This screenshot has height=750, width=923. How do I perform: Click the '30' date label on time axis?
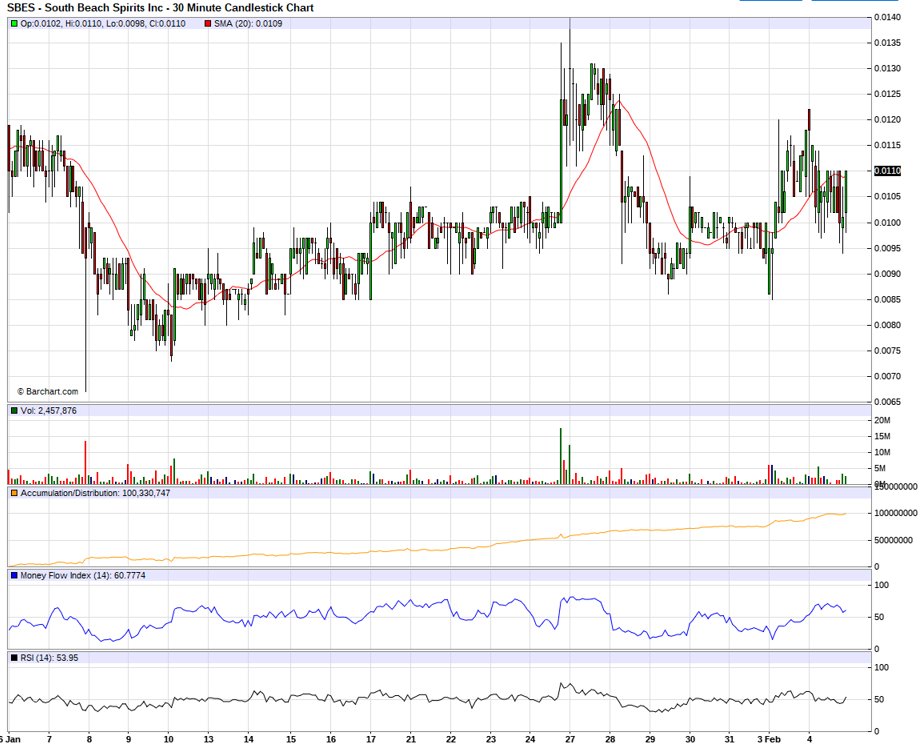(690, 739)
